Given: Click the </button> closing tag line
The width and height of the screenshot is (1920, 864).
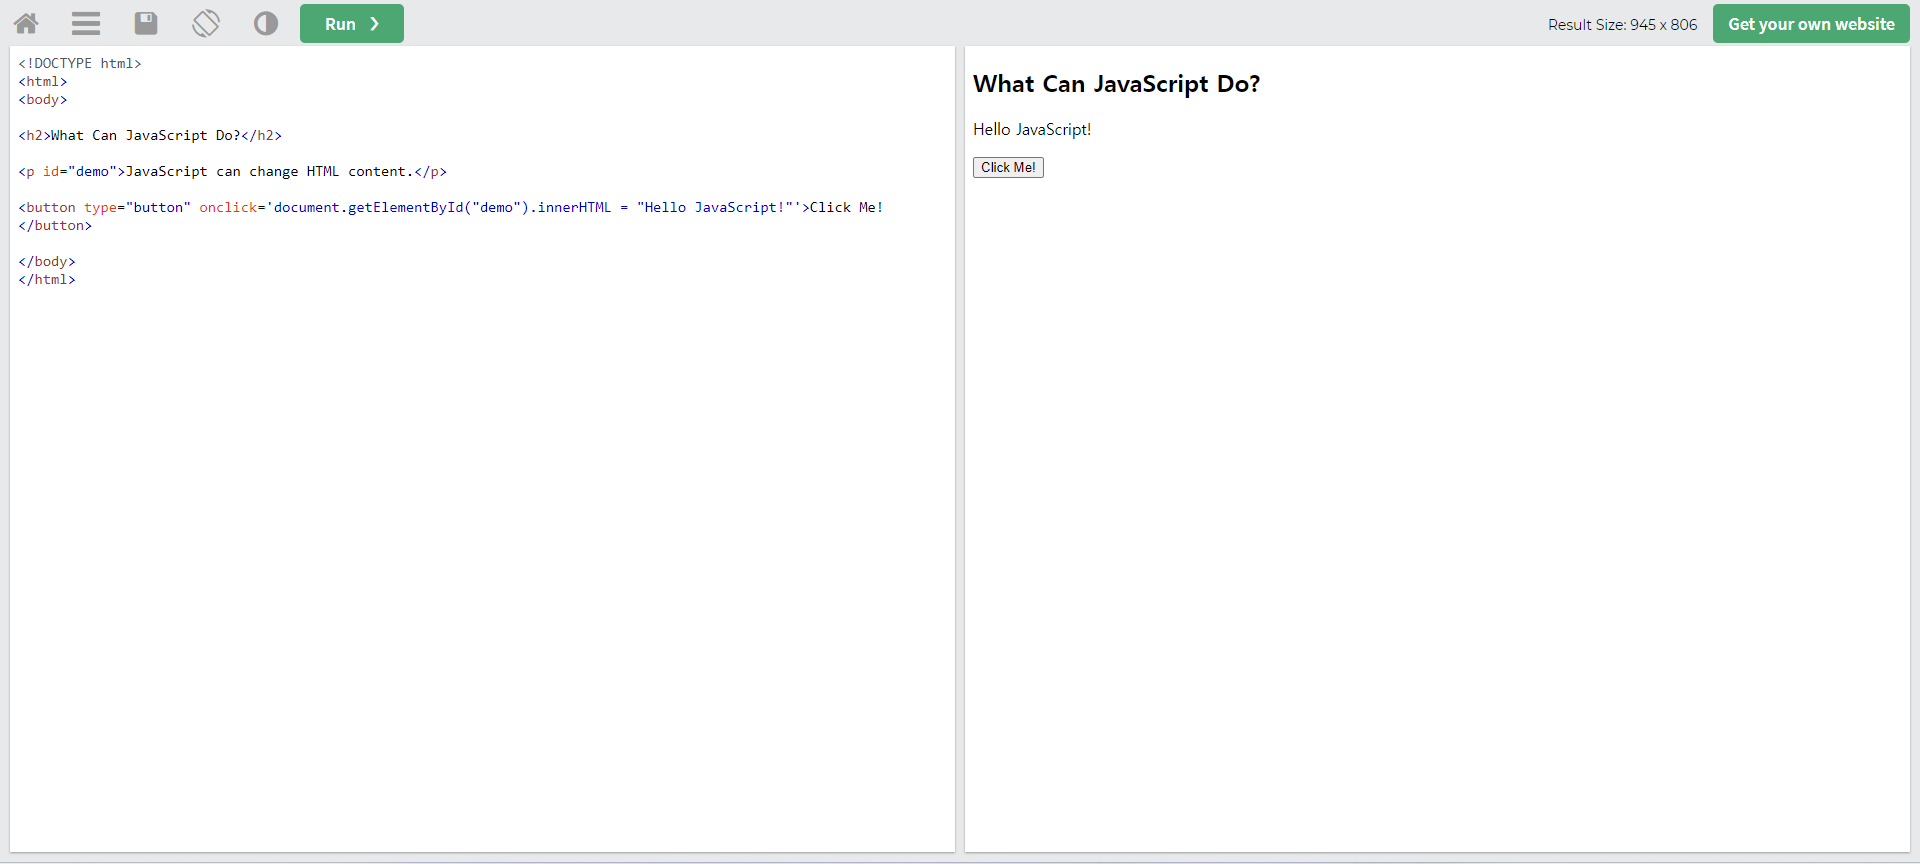Looking at the screenshot, I should [55, 225].
